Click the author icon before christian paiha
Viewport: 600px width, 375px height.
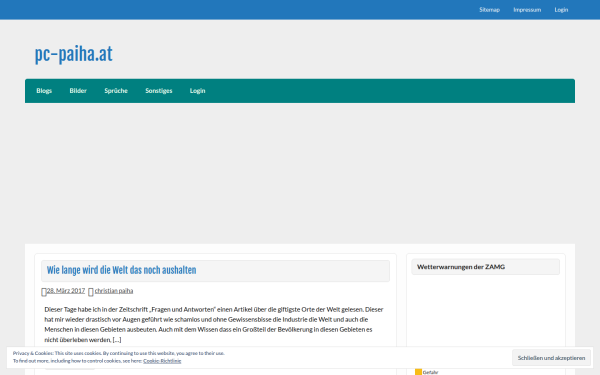(91, 292)
